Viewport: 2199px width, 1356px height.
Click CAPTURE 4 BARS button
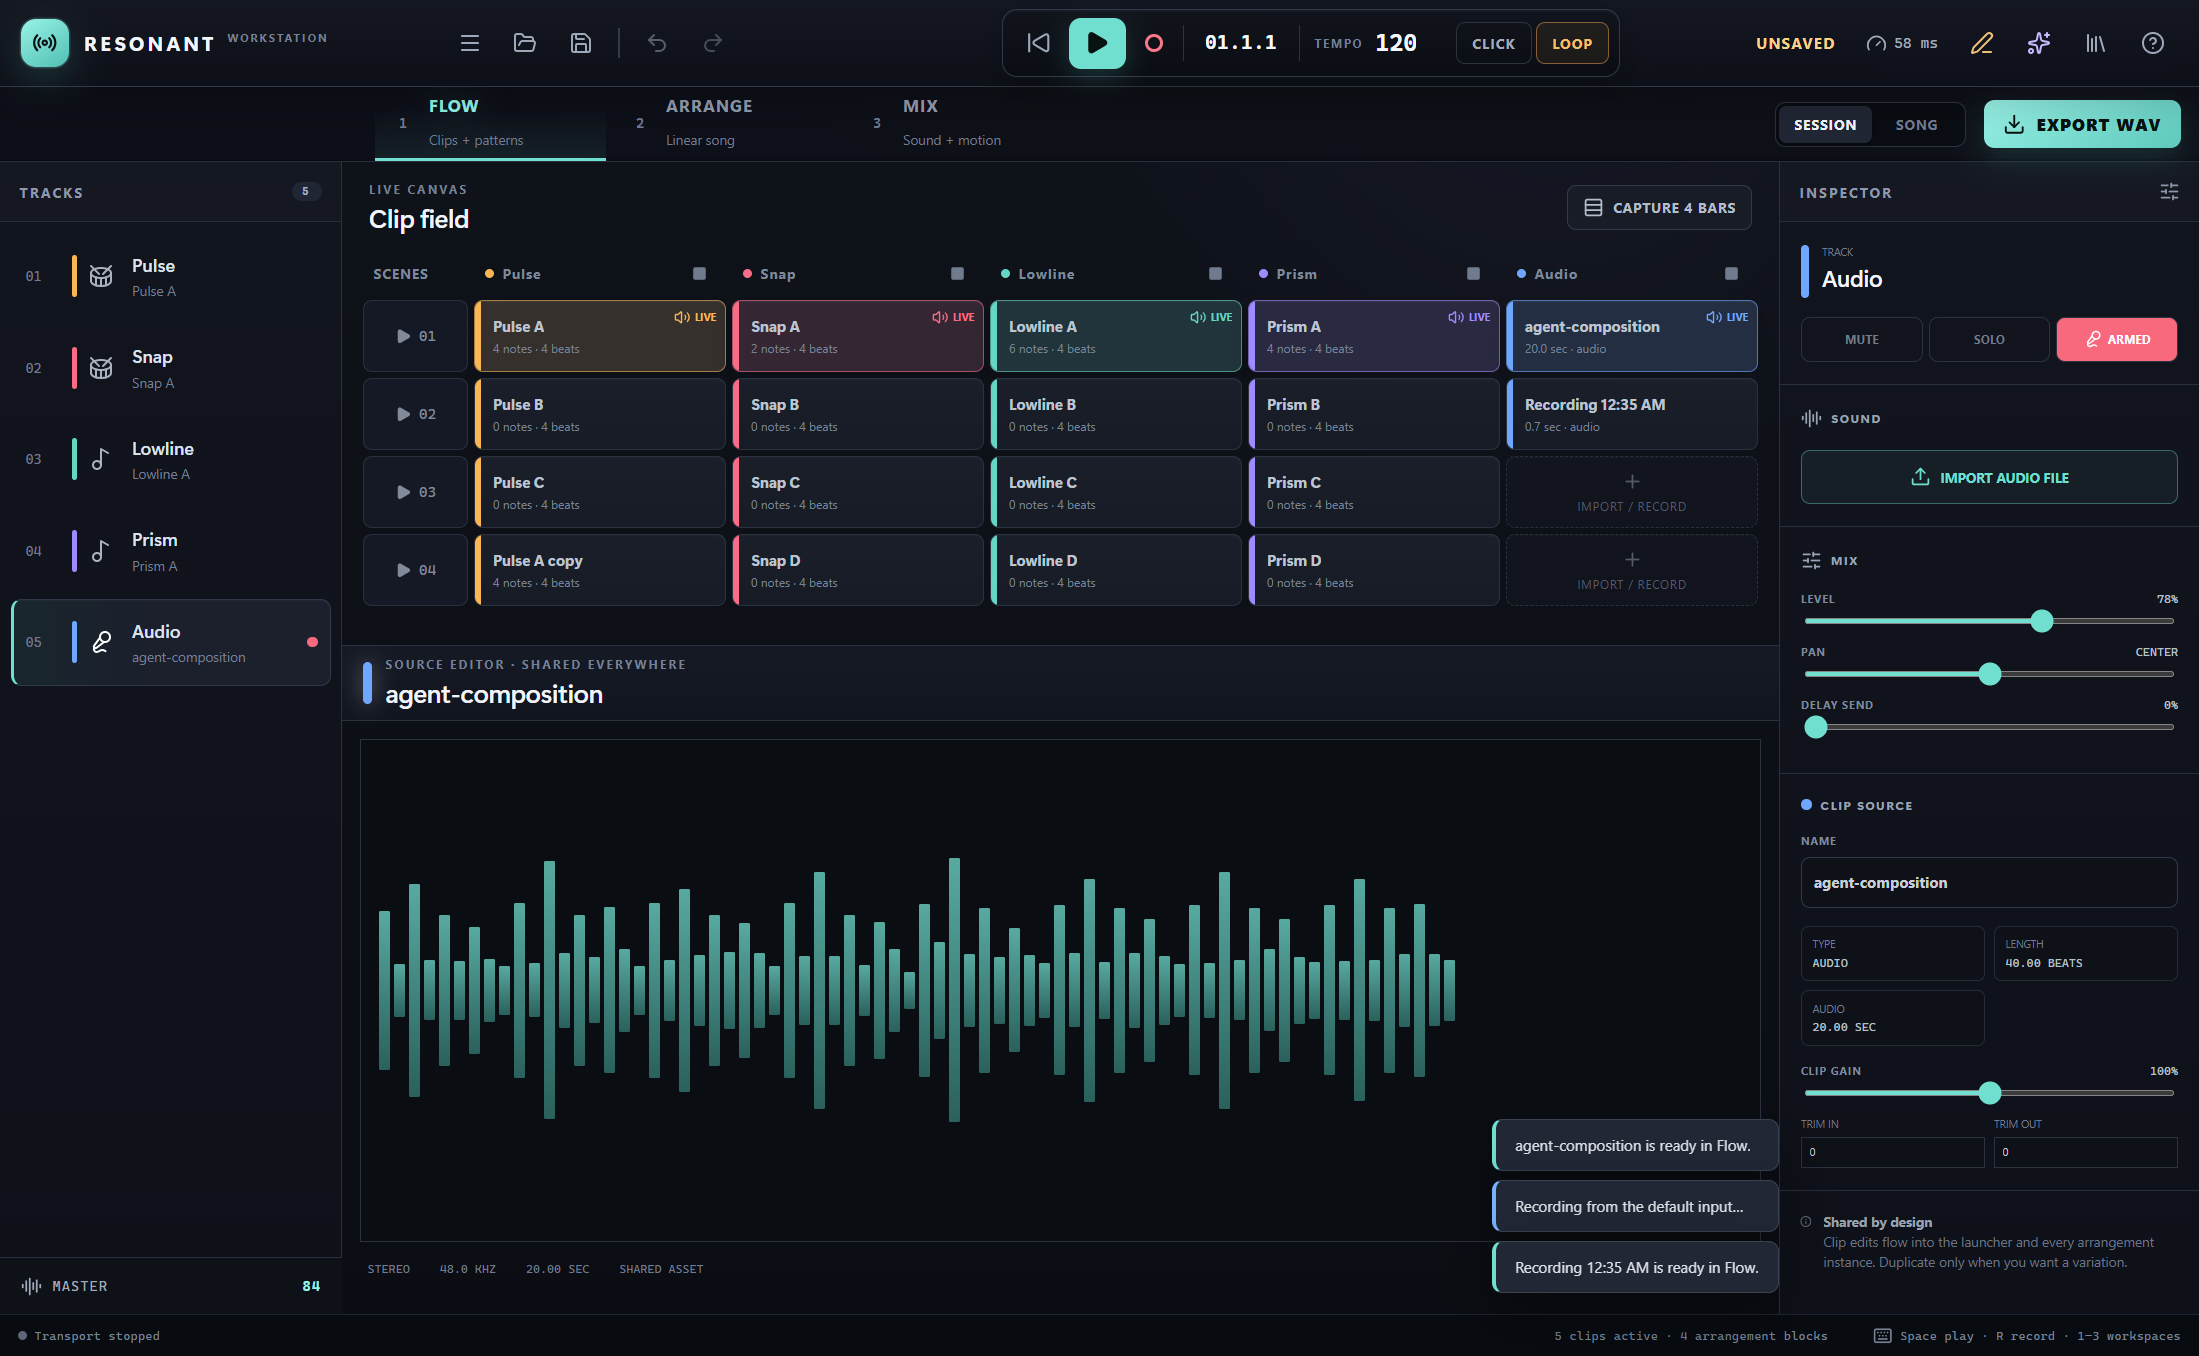click(1659, 208)
